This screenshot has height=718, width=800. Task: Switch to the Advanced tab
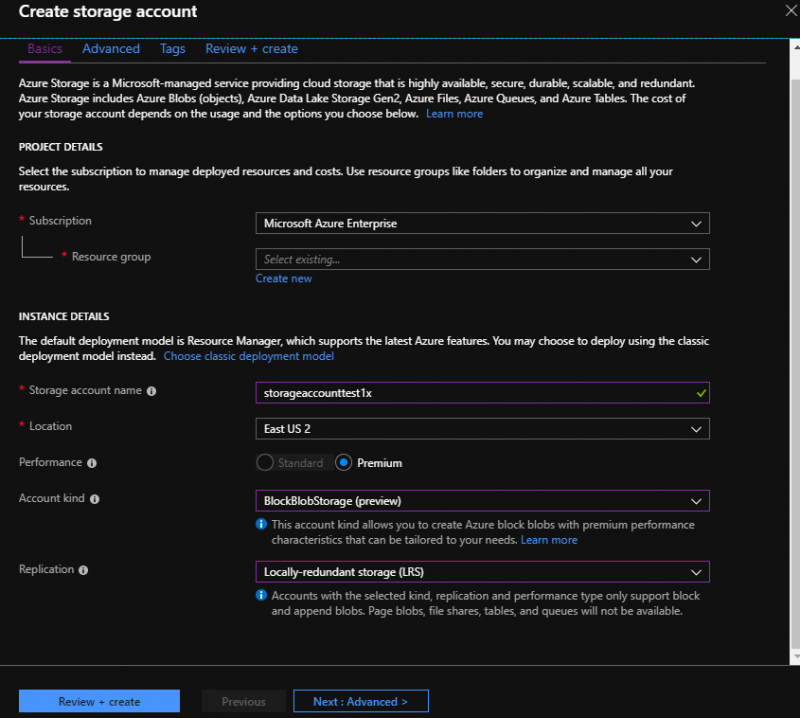(x=110, y=48)
